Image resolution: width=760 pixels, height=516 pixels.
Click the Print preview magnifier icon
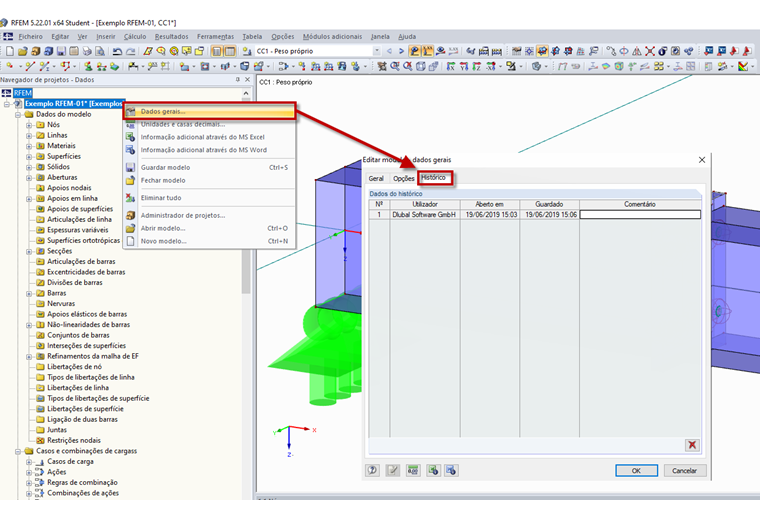[100, 51]
